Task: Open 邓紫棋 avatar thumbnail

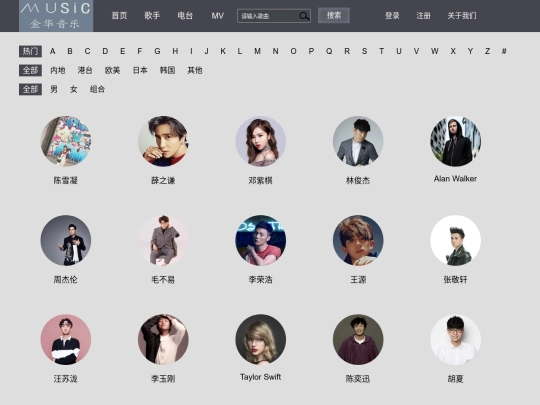Action: [261, 141]
